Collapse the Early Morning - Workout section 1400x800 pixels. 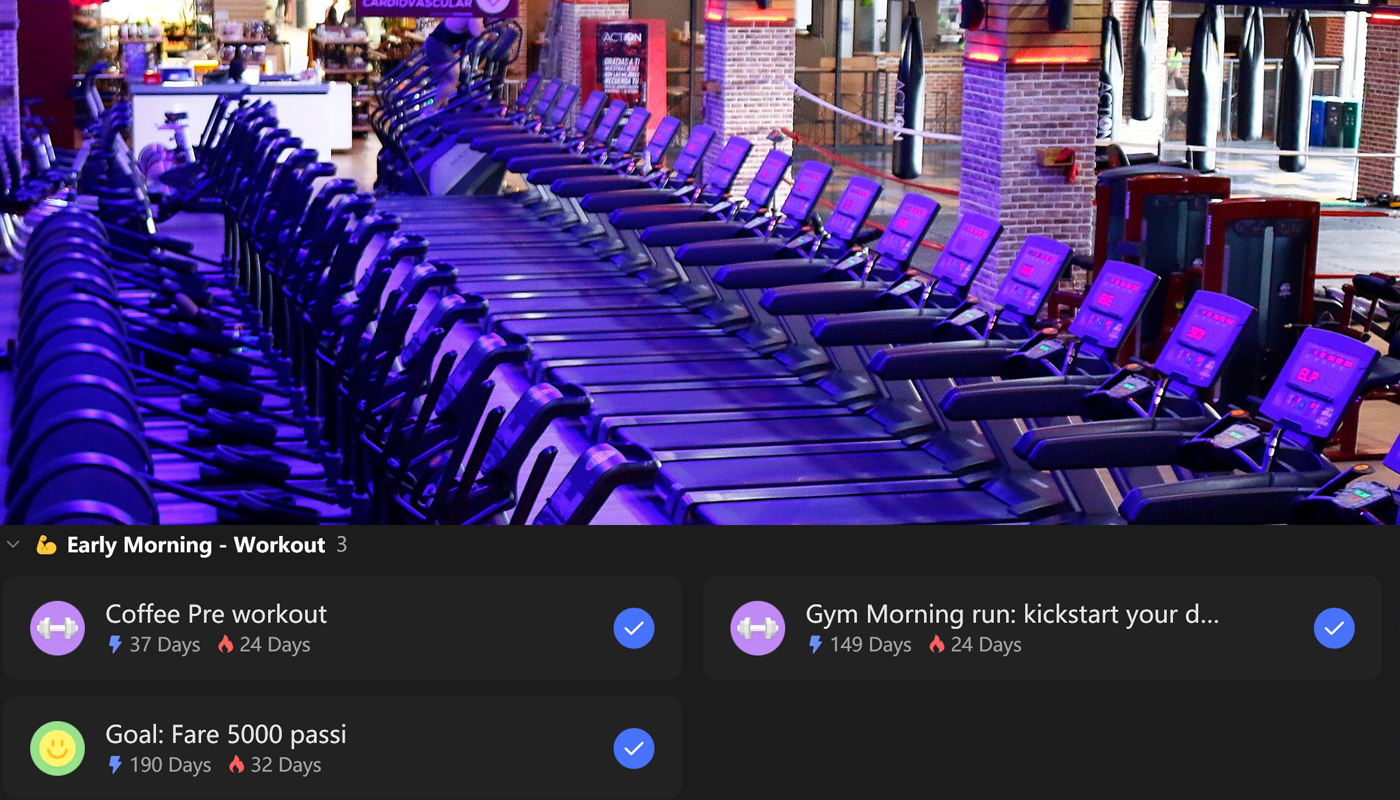tap(13, 545)
